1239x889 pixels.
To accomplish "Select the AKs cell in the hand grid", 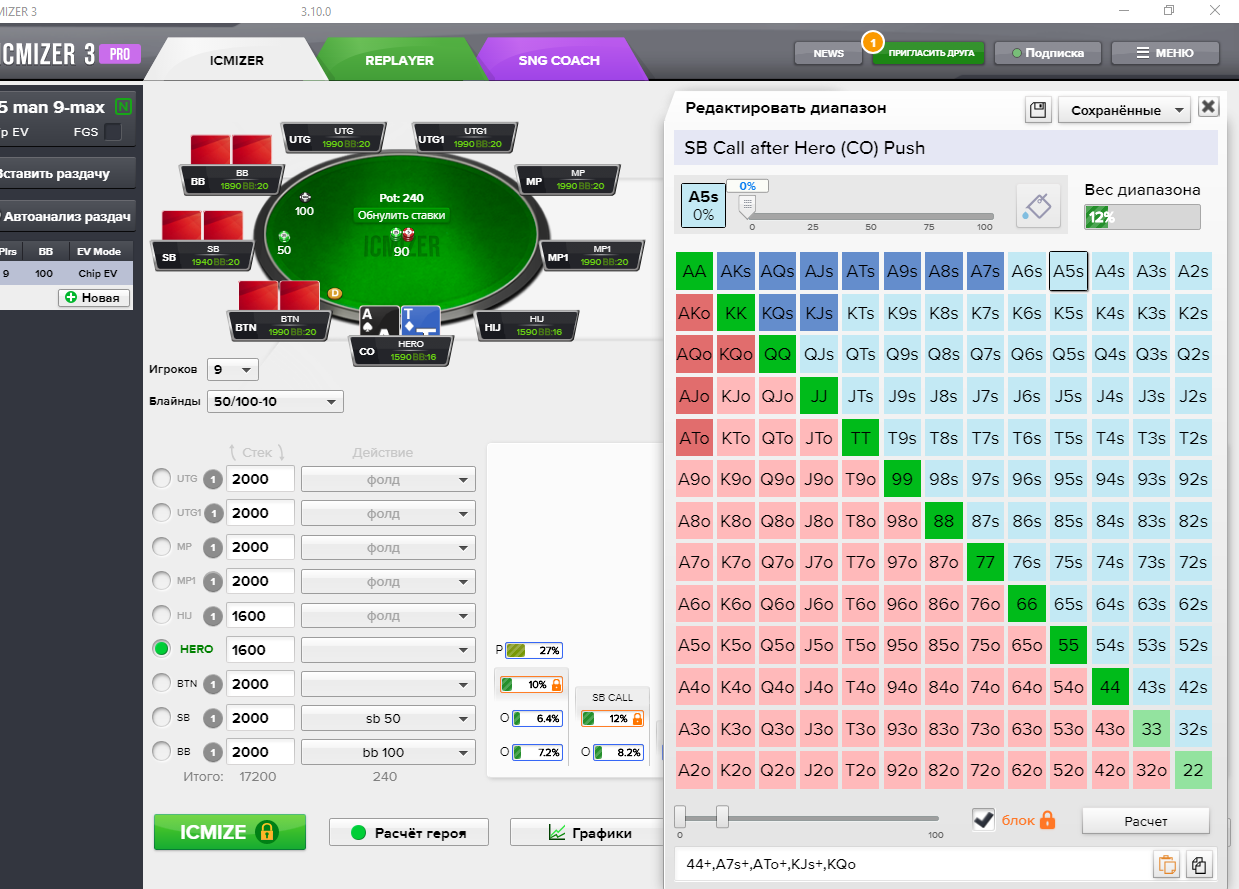I will coord(736,271).
